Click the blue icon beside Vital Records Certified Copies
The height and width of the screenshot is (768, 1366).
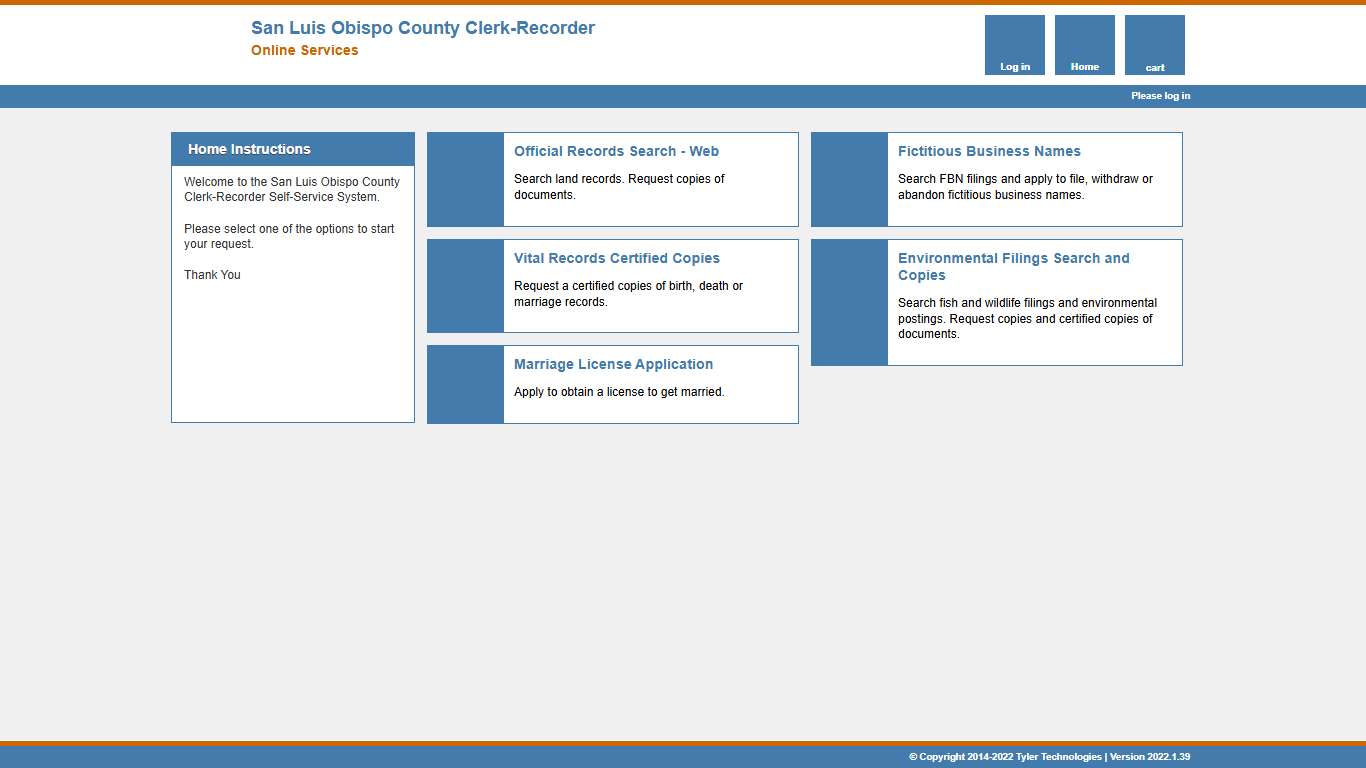[x=465, y=286]
